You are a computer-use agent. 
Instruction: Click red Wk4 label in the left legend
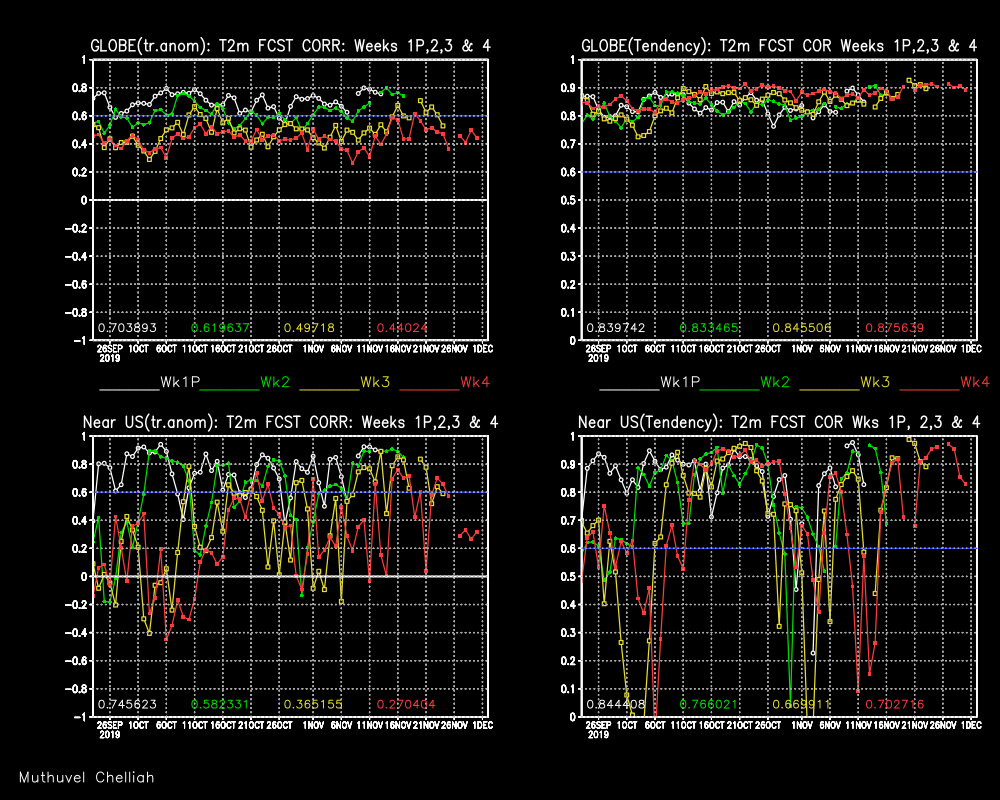pyautogui.click(x=475, y=382)
